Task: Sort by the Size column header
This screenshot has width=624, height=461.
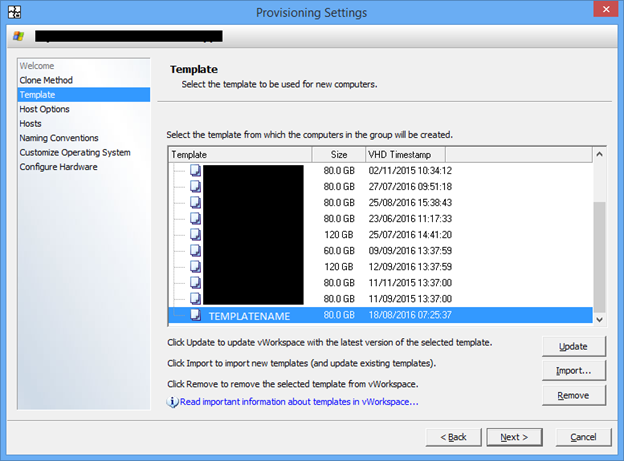Action: click(339, 154)
